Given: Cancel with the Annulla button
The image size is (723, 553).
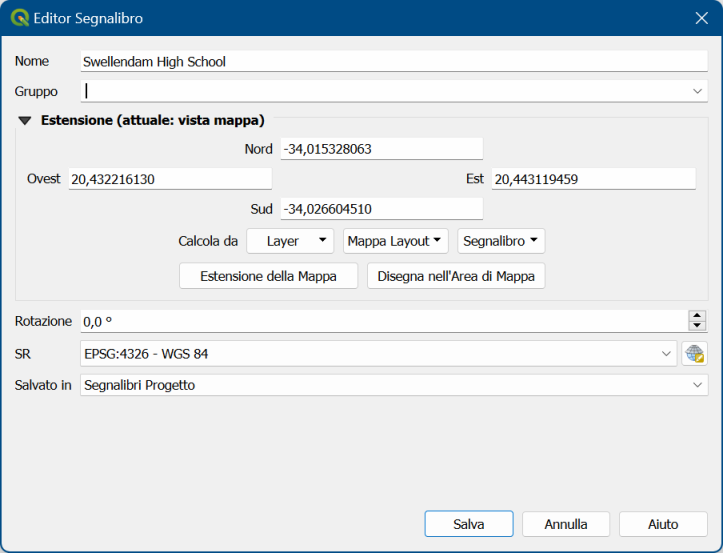Looking at the screenshot, I should click(566, 524).
